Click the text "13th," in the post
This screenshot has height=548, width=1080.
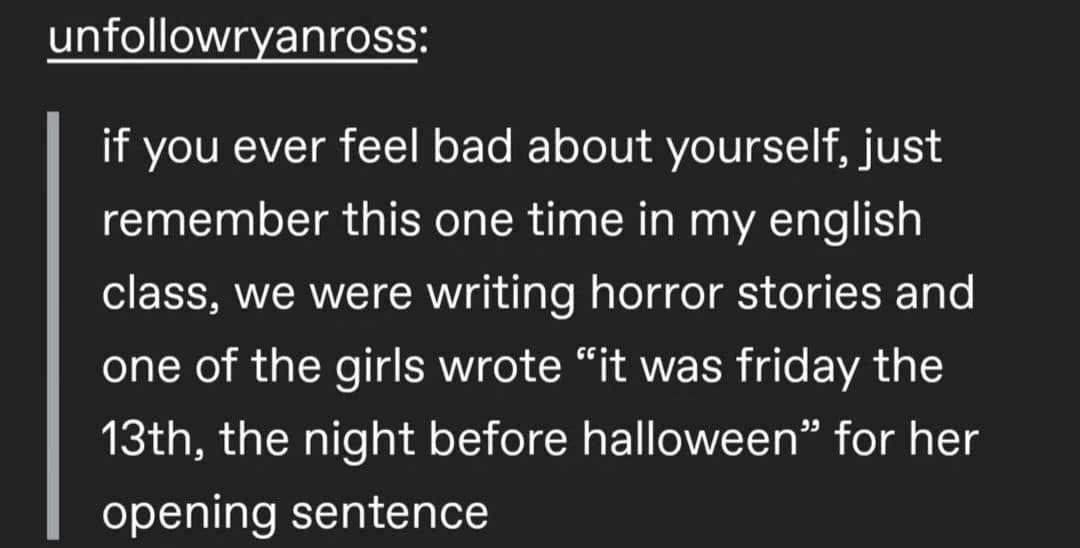pyautogui.click(x=148, y=440)
